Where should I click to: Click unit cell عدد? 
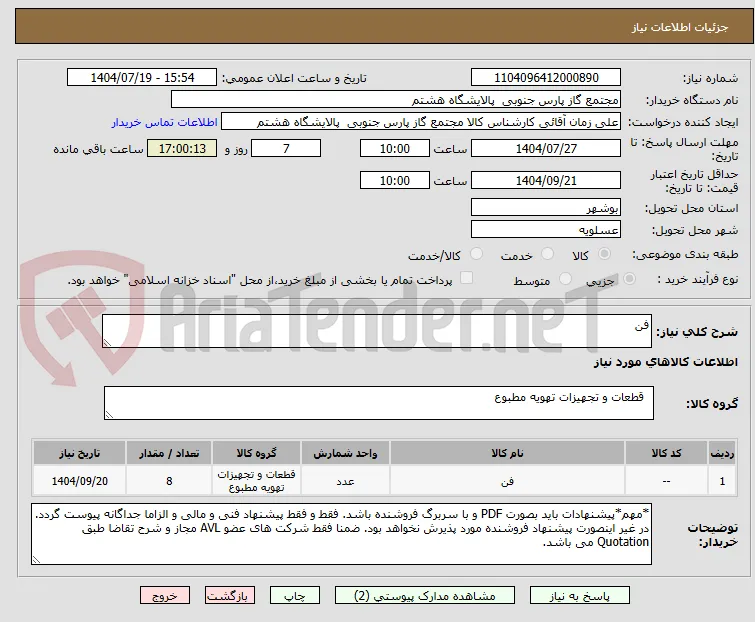coord(345,481)
